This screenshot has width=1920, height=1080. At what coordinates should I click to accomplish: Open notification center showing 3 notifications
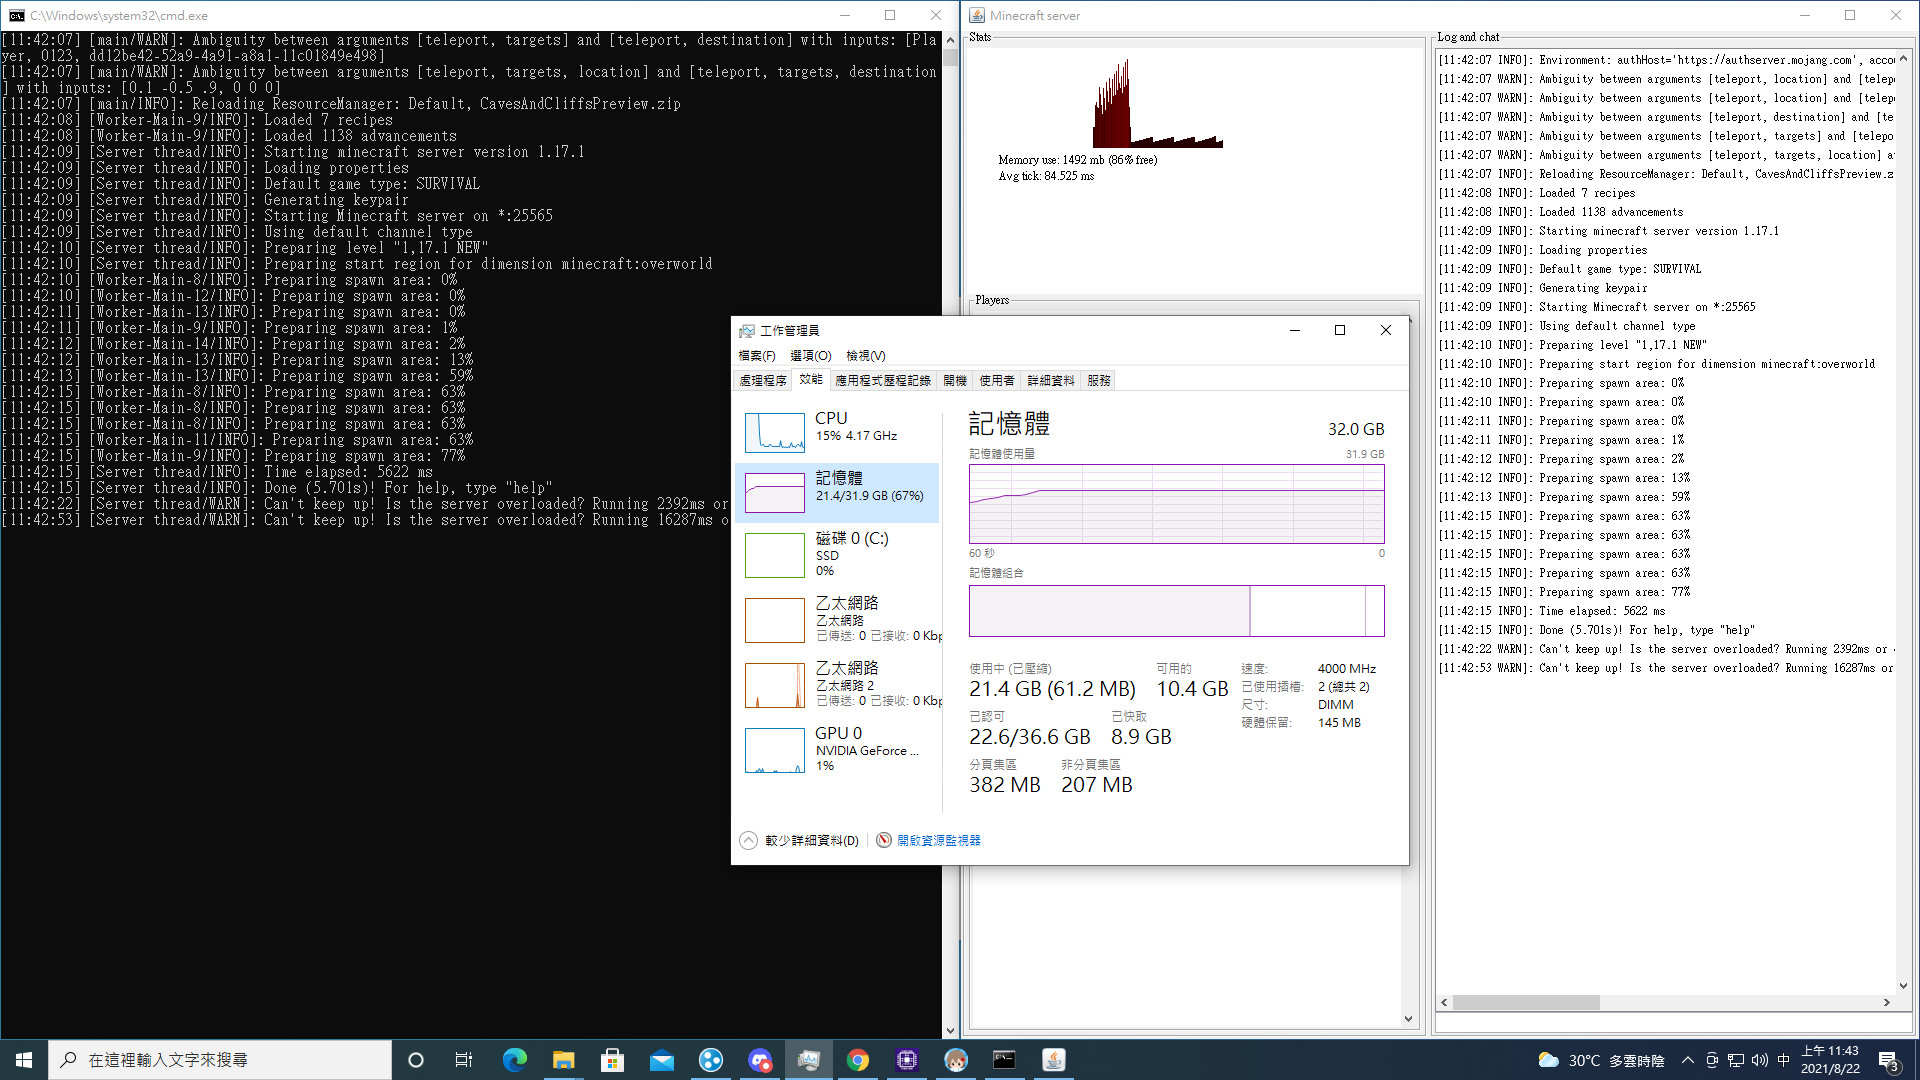(1889, 1059)
